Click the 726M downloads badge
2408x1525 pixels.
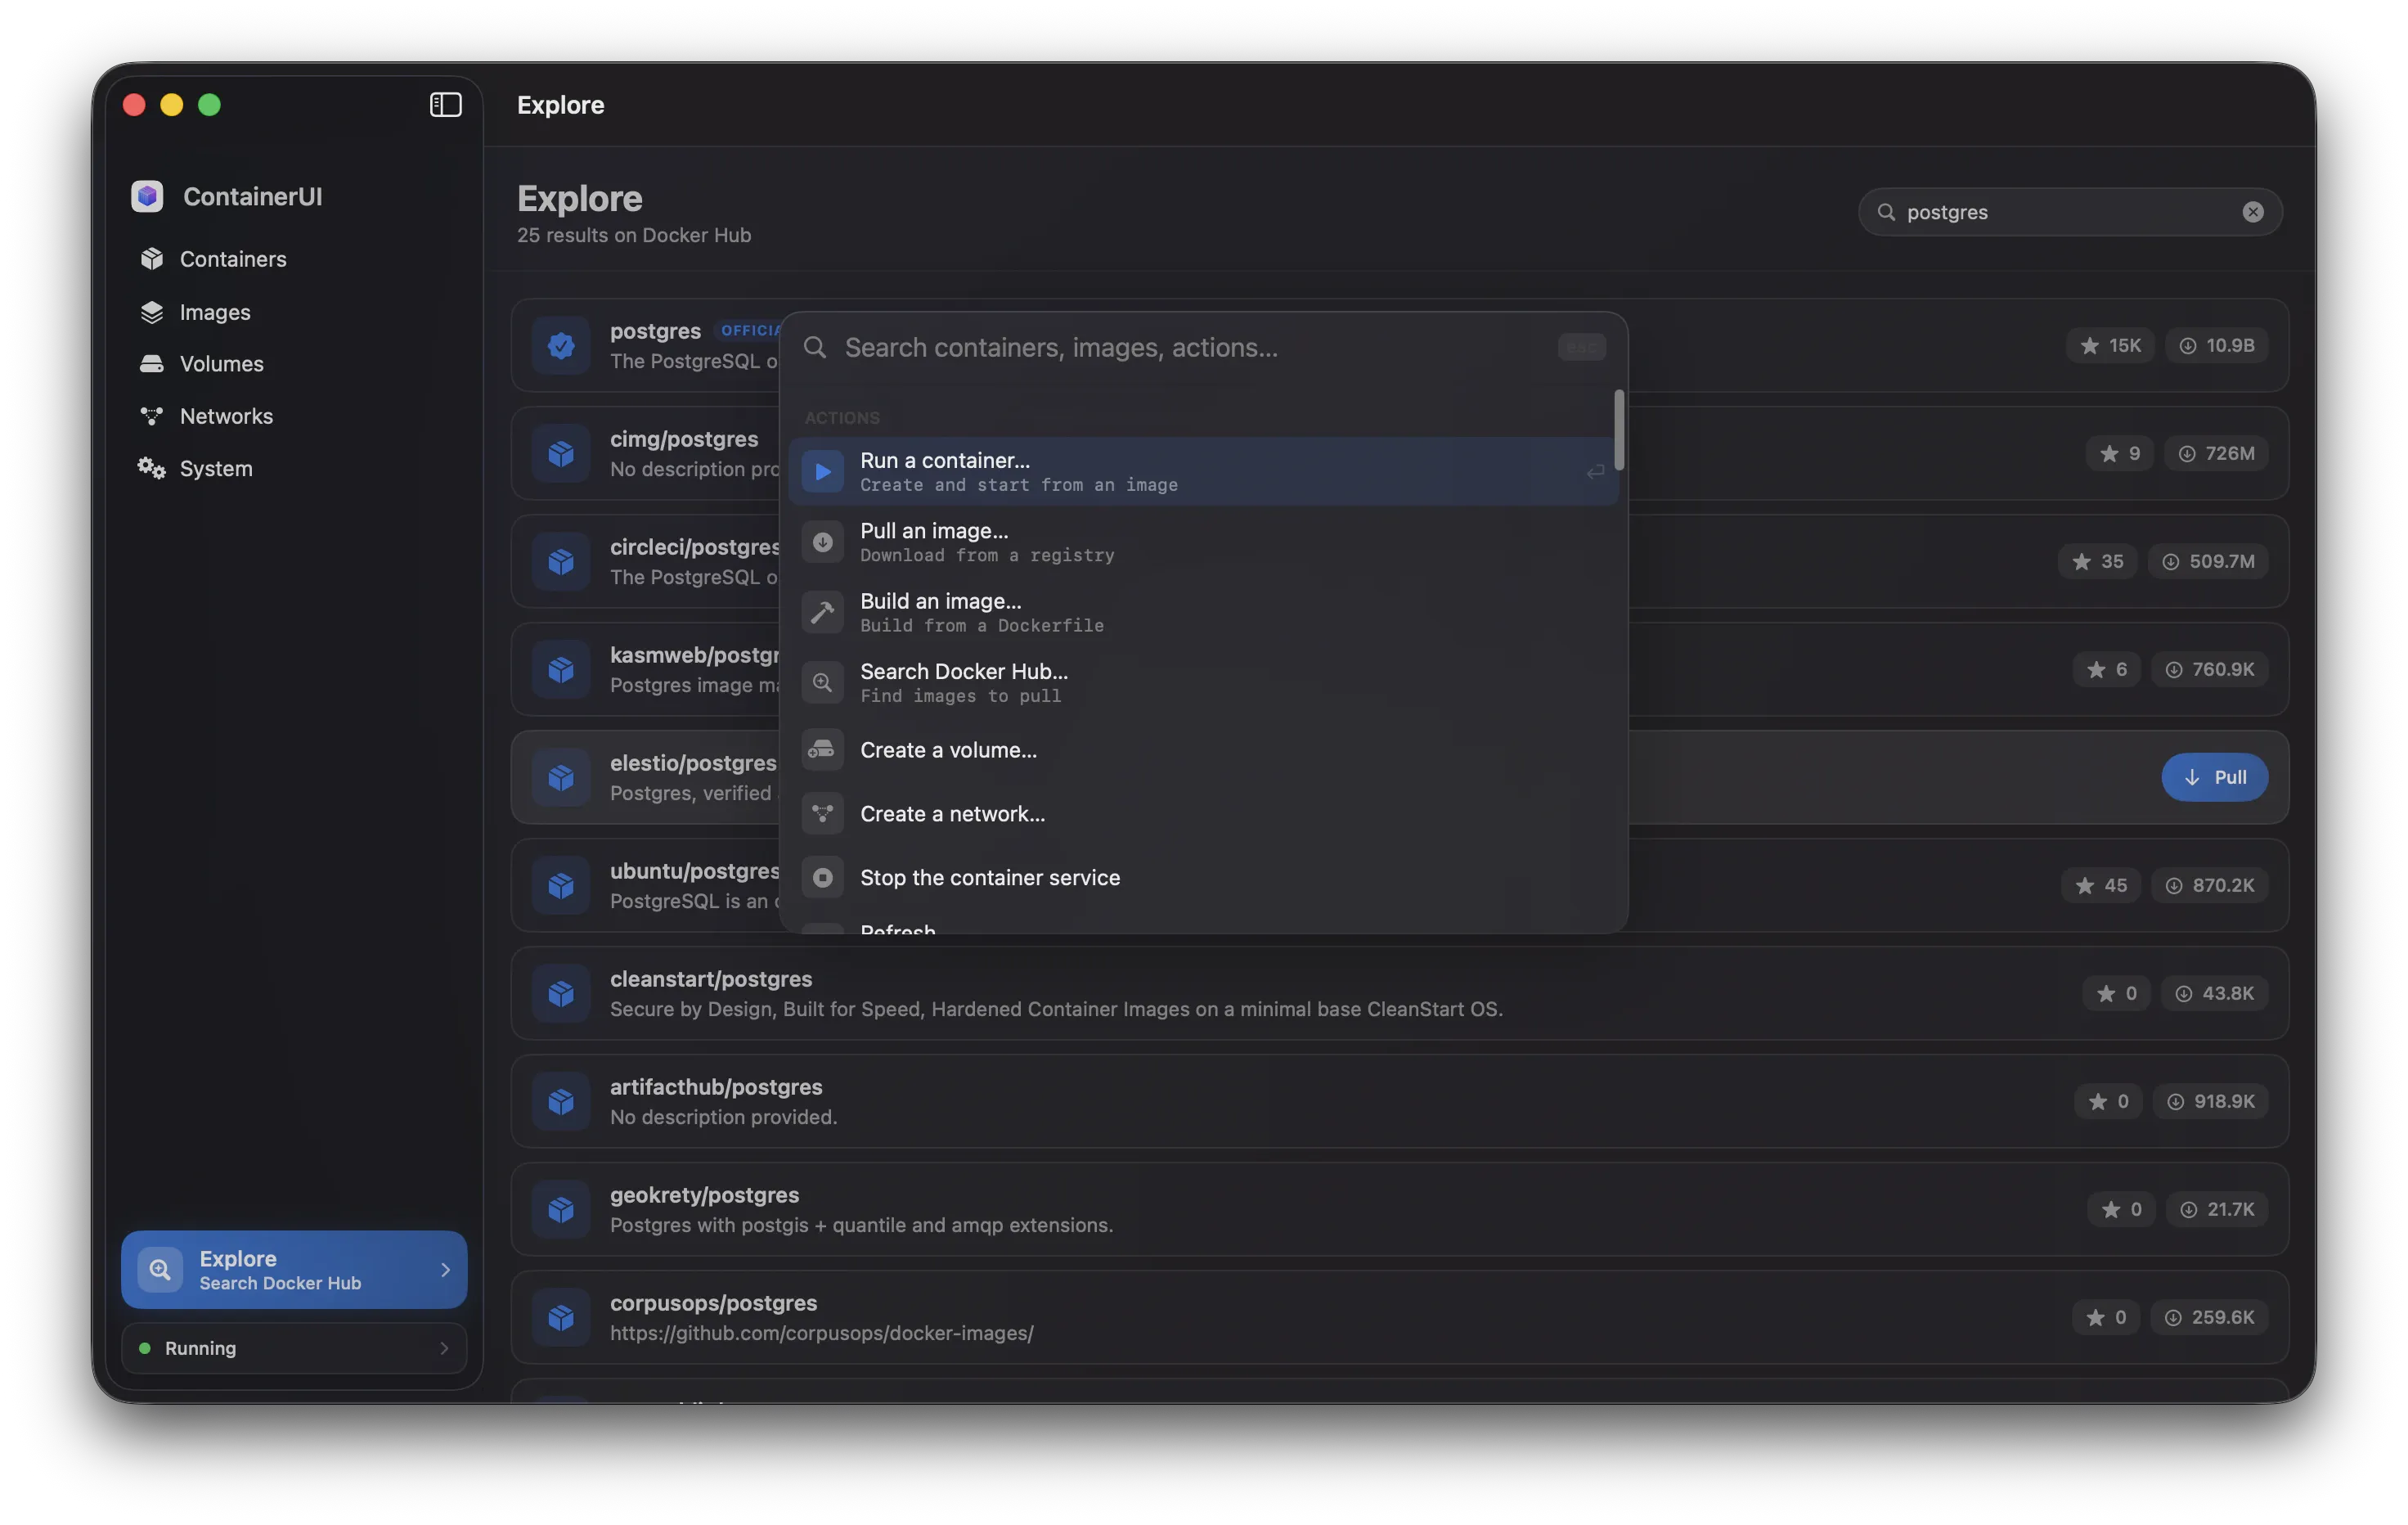[2216, 453]
